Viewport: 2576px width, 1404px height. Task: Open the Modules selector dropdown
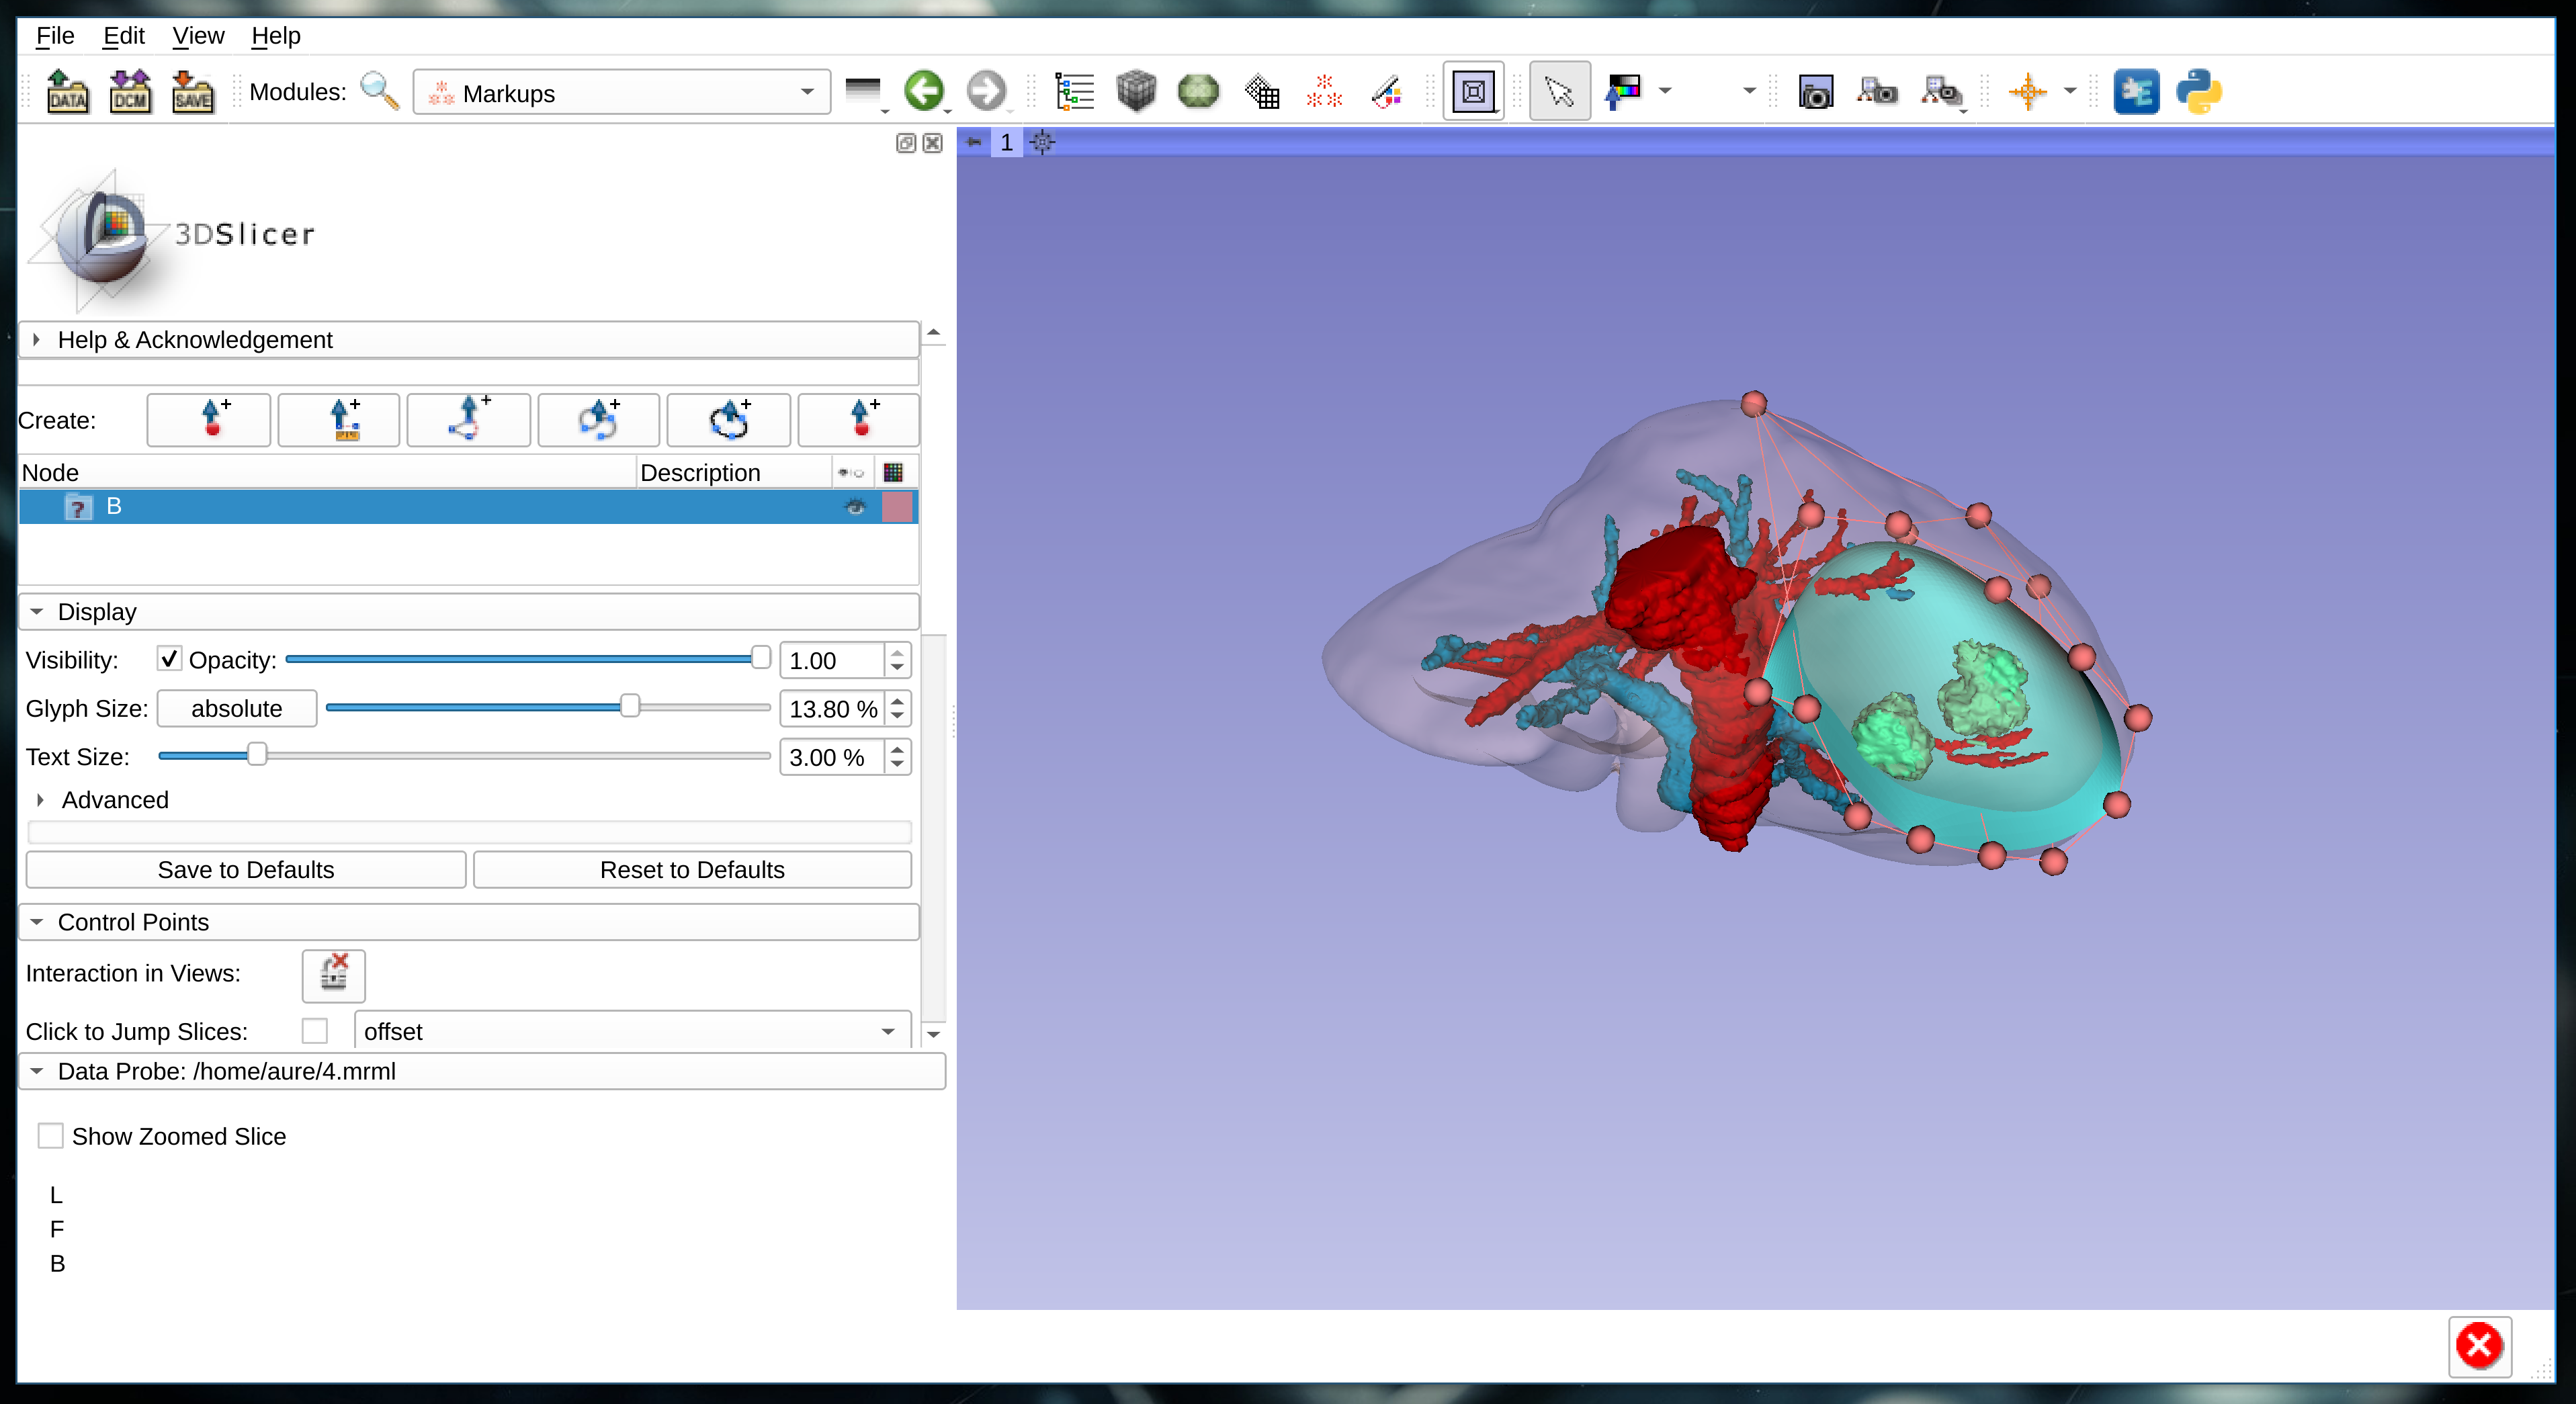click(x=807, y=92)
